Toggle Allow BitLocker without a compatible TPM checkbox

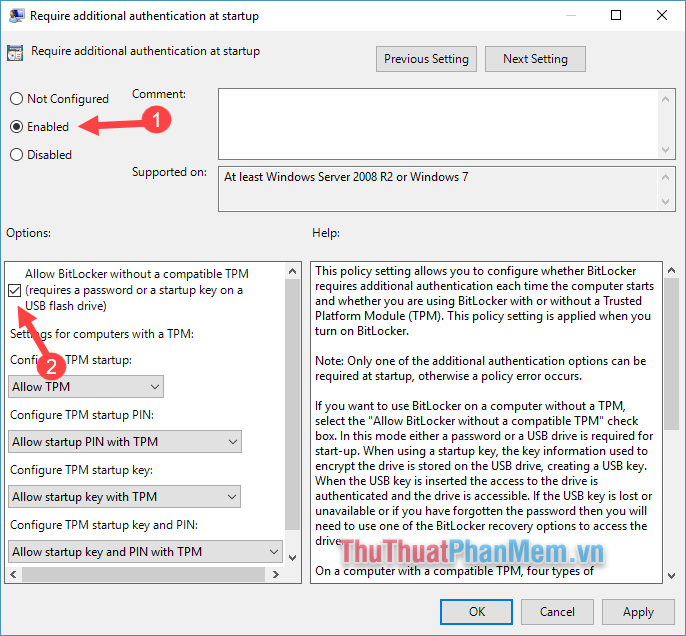click(x=14, y=290)
